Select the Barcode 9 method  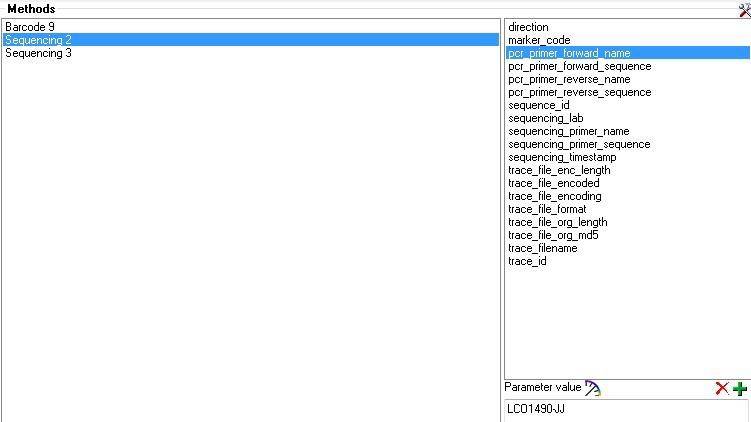30,27
